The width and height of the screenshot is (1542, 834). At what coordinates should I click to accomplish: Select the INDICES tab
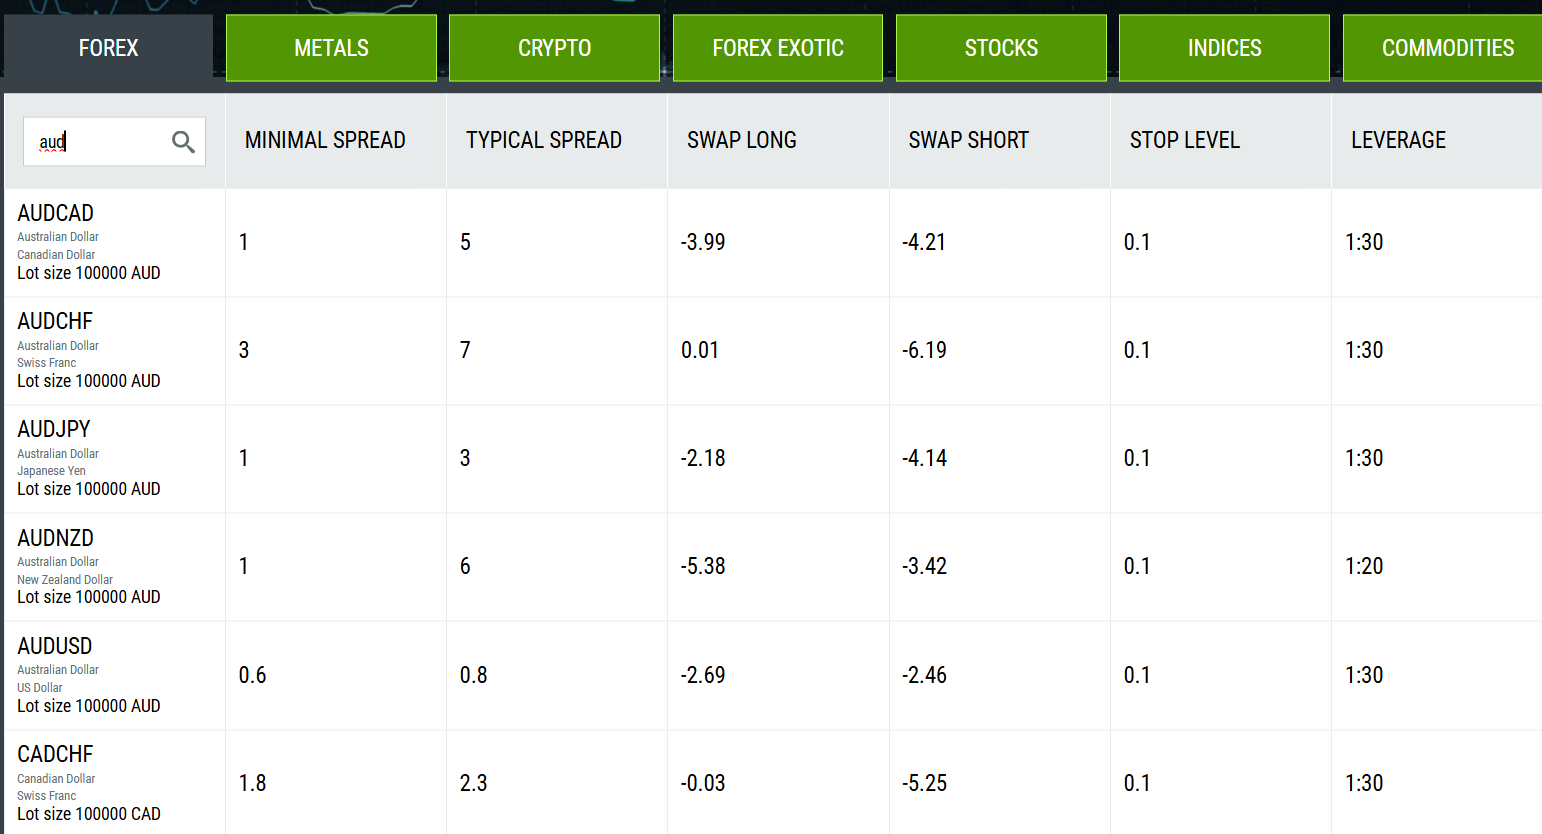pyautogui.click(x=1224, y=48)
